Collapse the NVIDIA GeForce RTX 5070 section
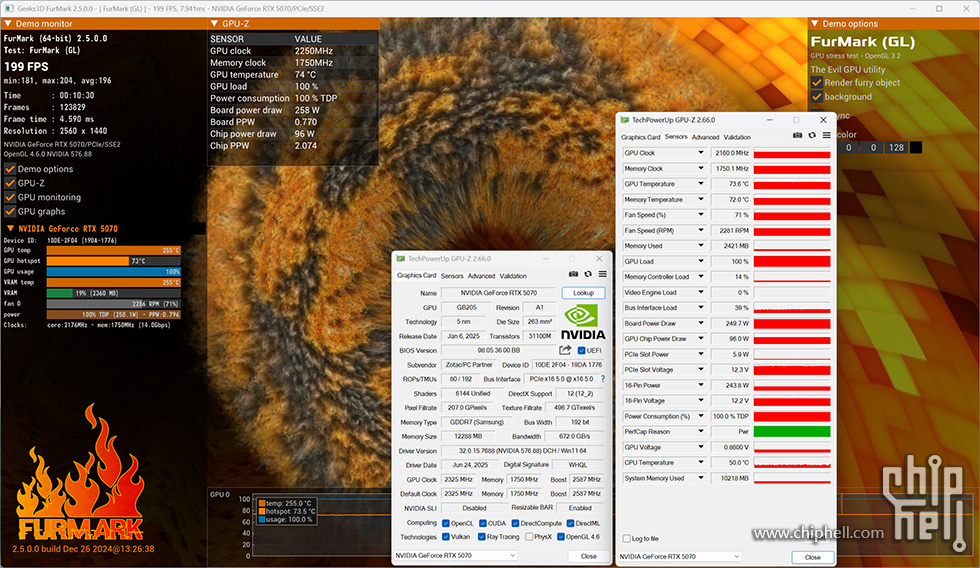The width and height of the screenshot is (980, 568). 10,229
